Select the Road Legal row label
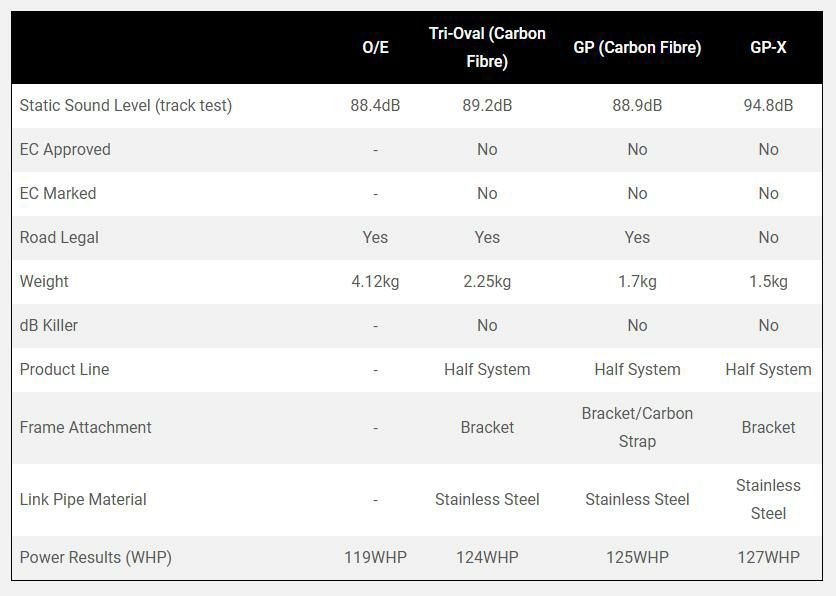Screen dimensions: 836x596 [x=59, y=237]
